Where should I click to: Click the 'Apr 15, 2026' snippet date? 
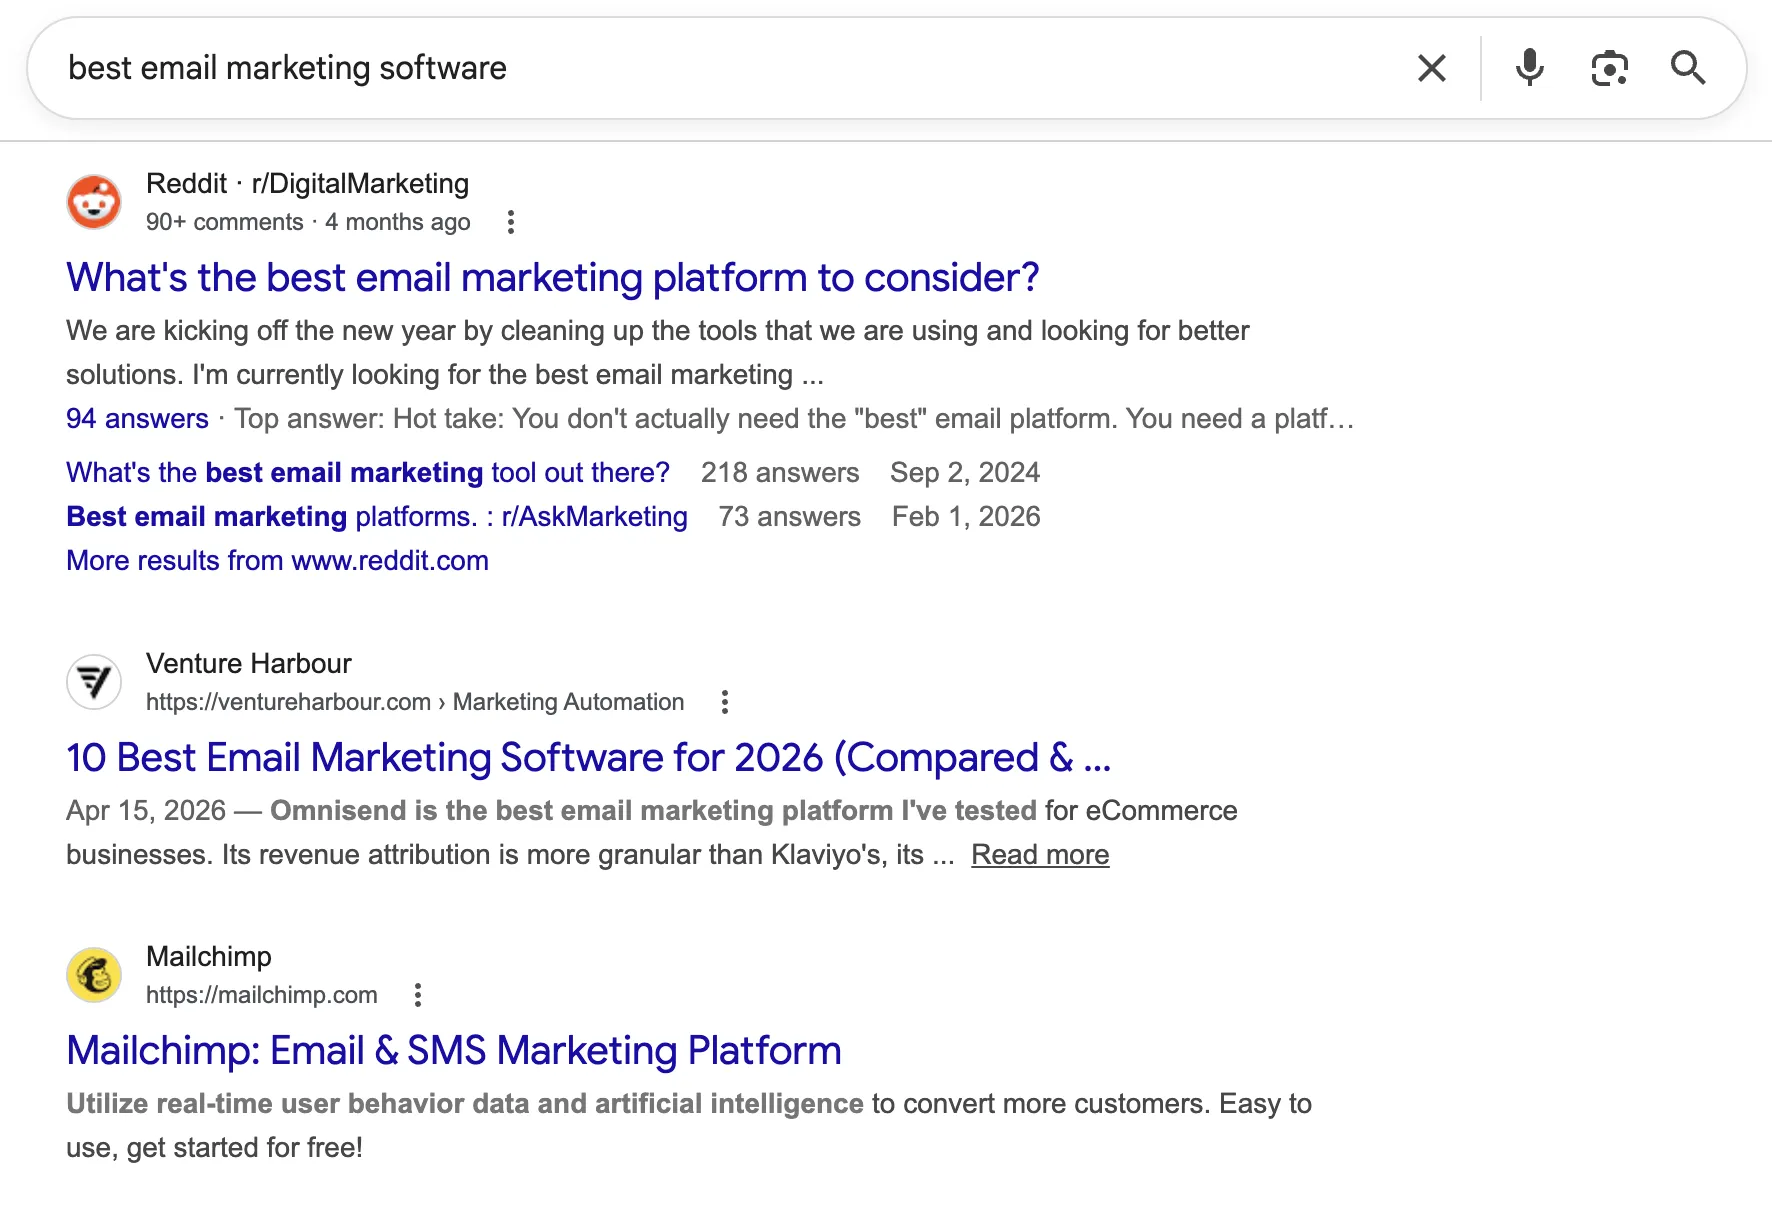146,810
